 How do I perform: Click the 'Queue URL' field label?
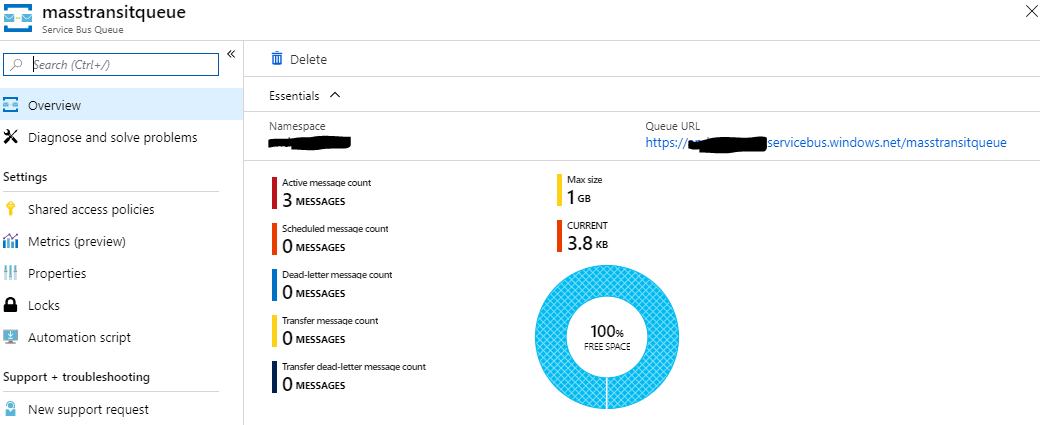coord(673,126)
